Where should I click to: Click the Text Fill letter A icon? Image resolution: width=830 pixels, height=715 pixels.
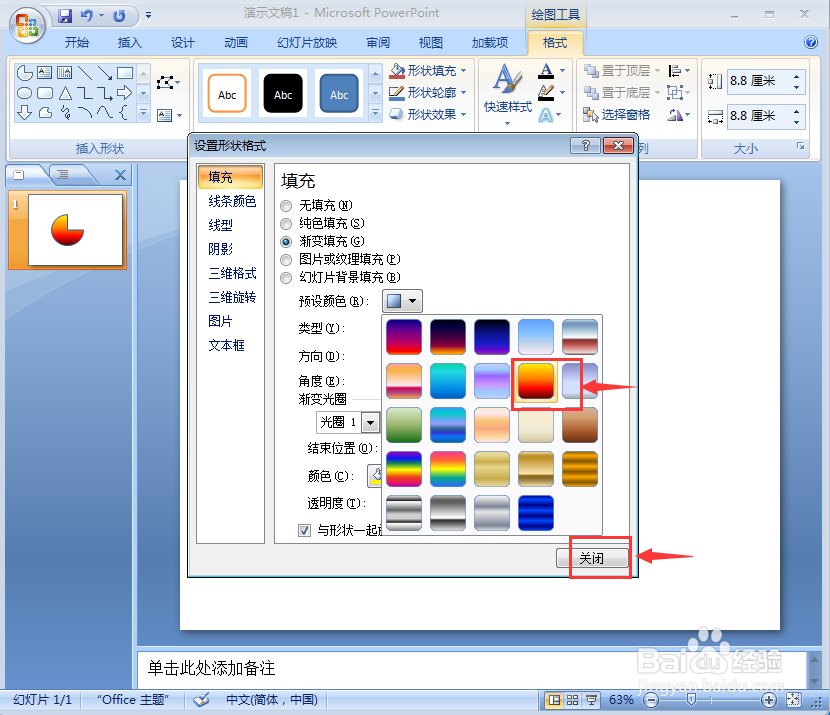tap(546, 70)
